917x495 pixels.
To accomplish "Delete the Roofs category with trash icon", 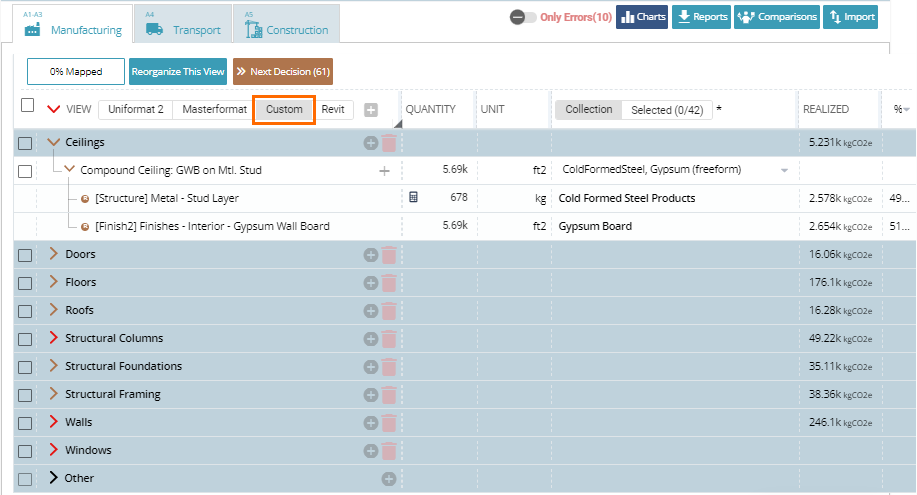I will tap(388, 311).
